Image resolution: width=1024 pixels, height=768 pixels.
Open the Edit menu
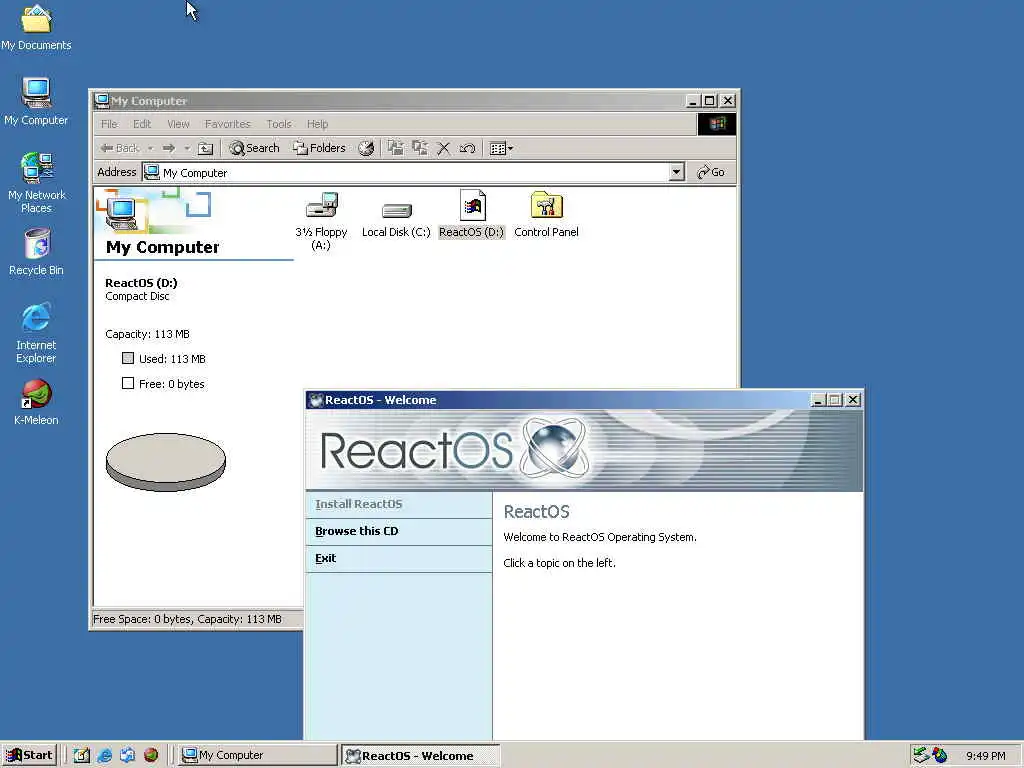[x=142, y=124]
